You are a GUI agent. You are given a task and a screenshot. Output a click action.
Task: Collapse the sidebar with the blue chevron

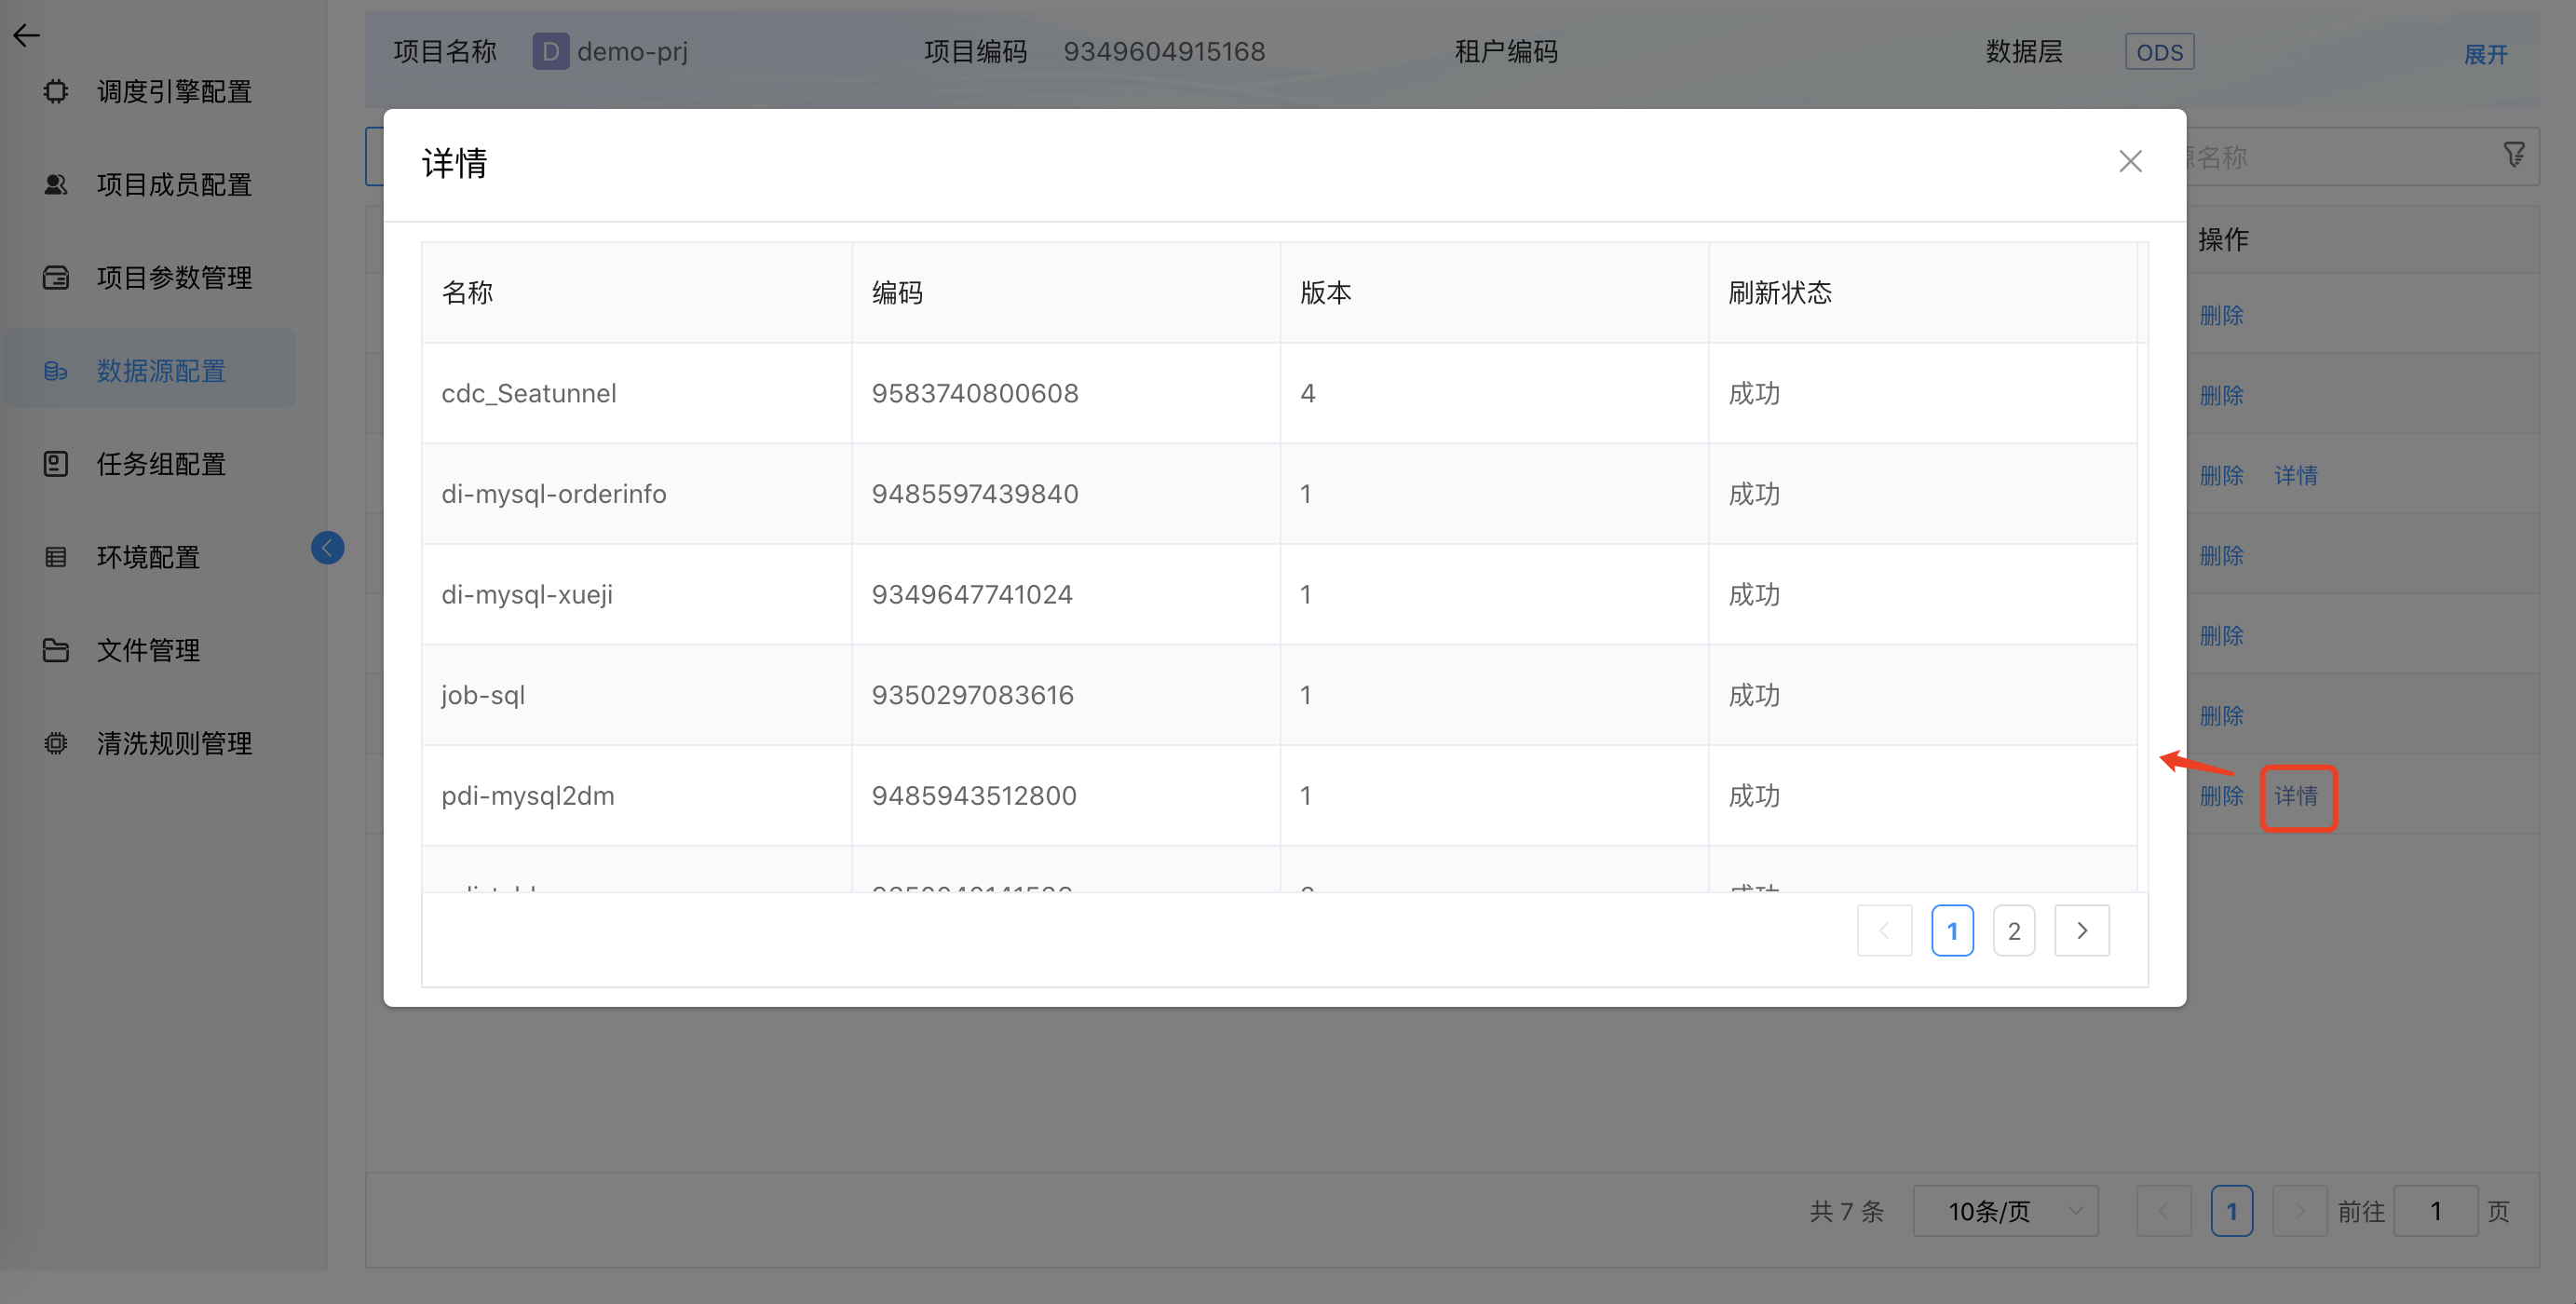(326, 547)
